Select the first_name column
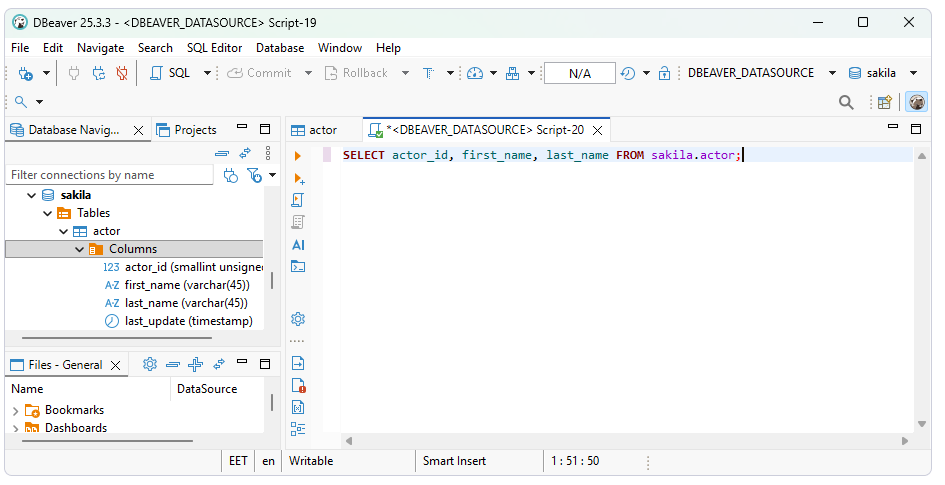The image size is (945, 485). pyautogui.click(x=177, y=285)
